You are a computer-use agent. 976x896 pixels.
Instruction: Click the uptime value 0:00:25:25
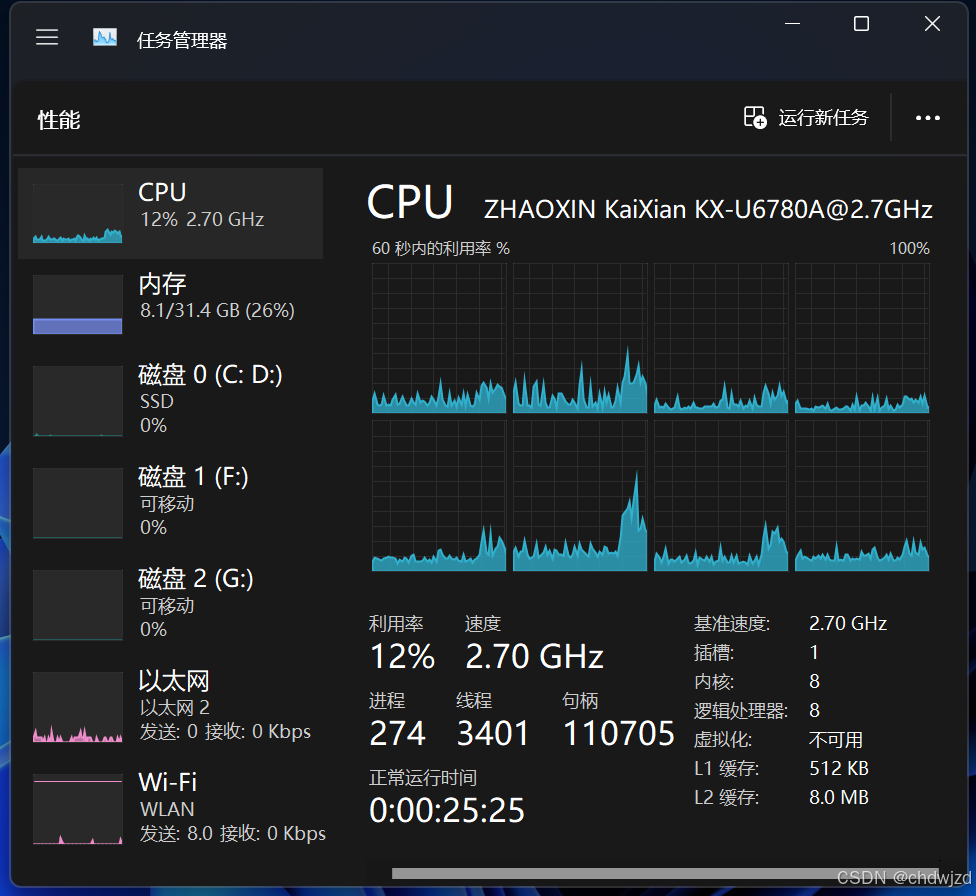click(x=447, y=810)
